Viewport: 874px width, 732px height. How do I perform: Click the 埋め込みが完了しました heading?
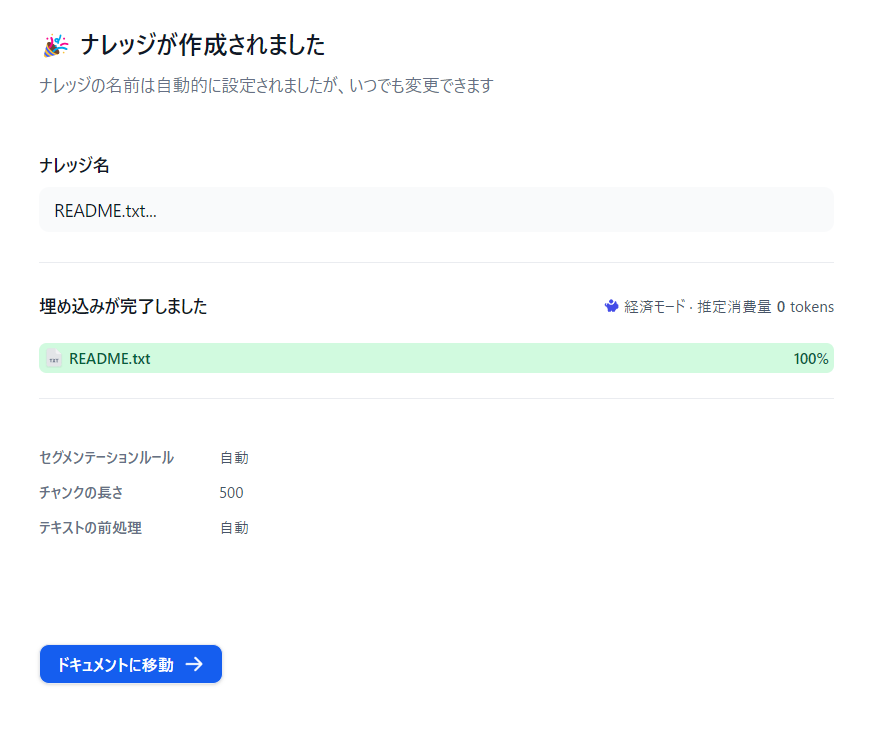coord(123,307)
